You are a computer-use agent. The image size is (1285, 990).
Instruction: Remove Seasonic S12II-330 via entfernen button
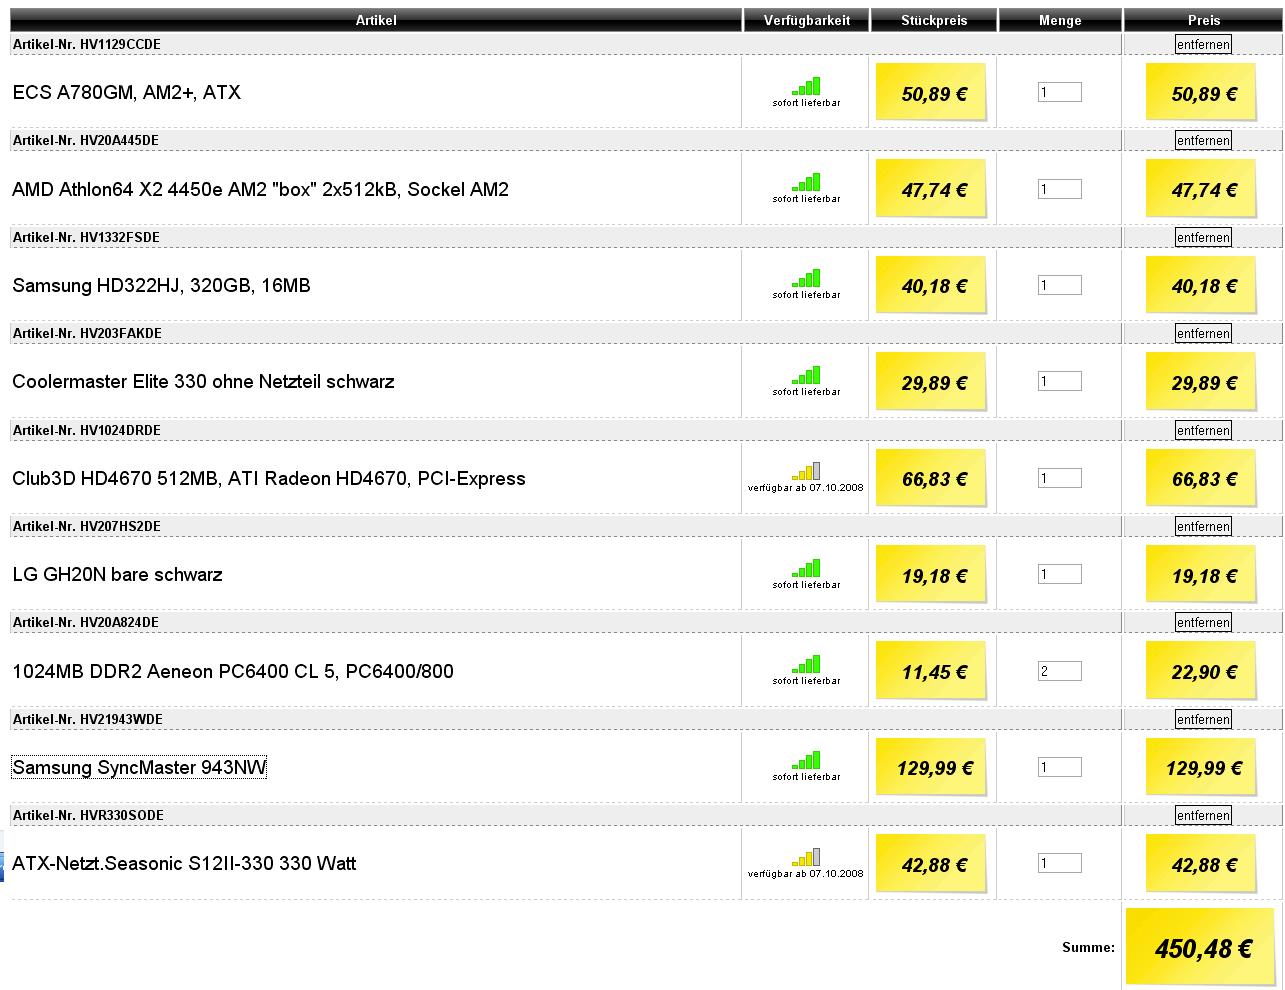pos(1203,815)
